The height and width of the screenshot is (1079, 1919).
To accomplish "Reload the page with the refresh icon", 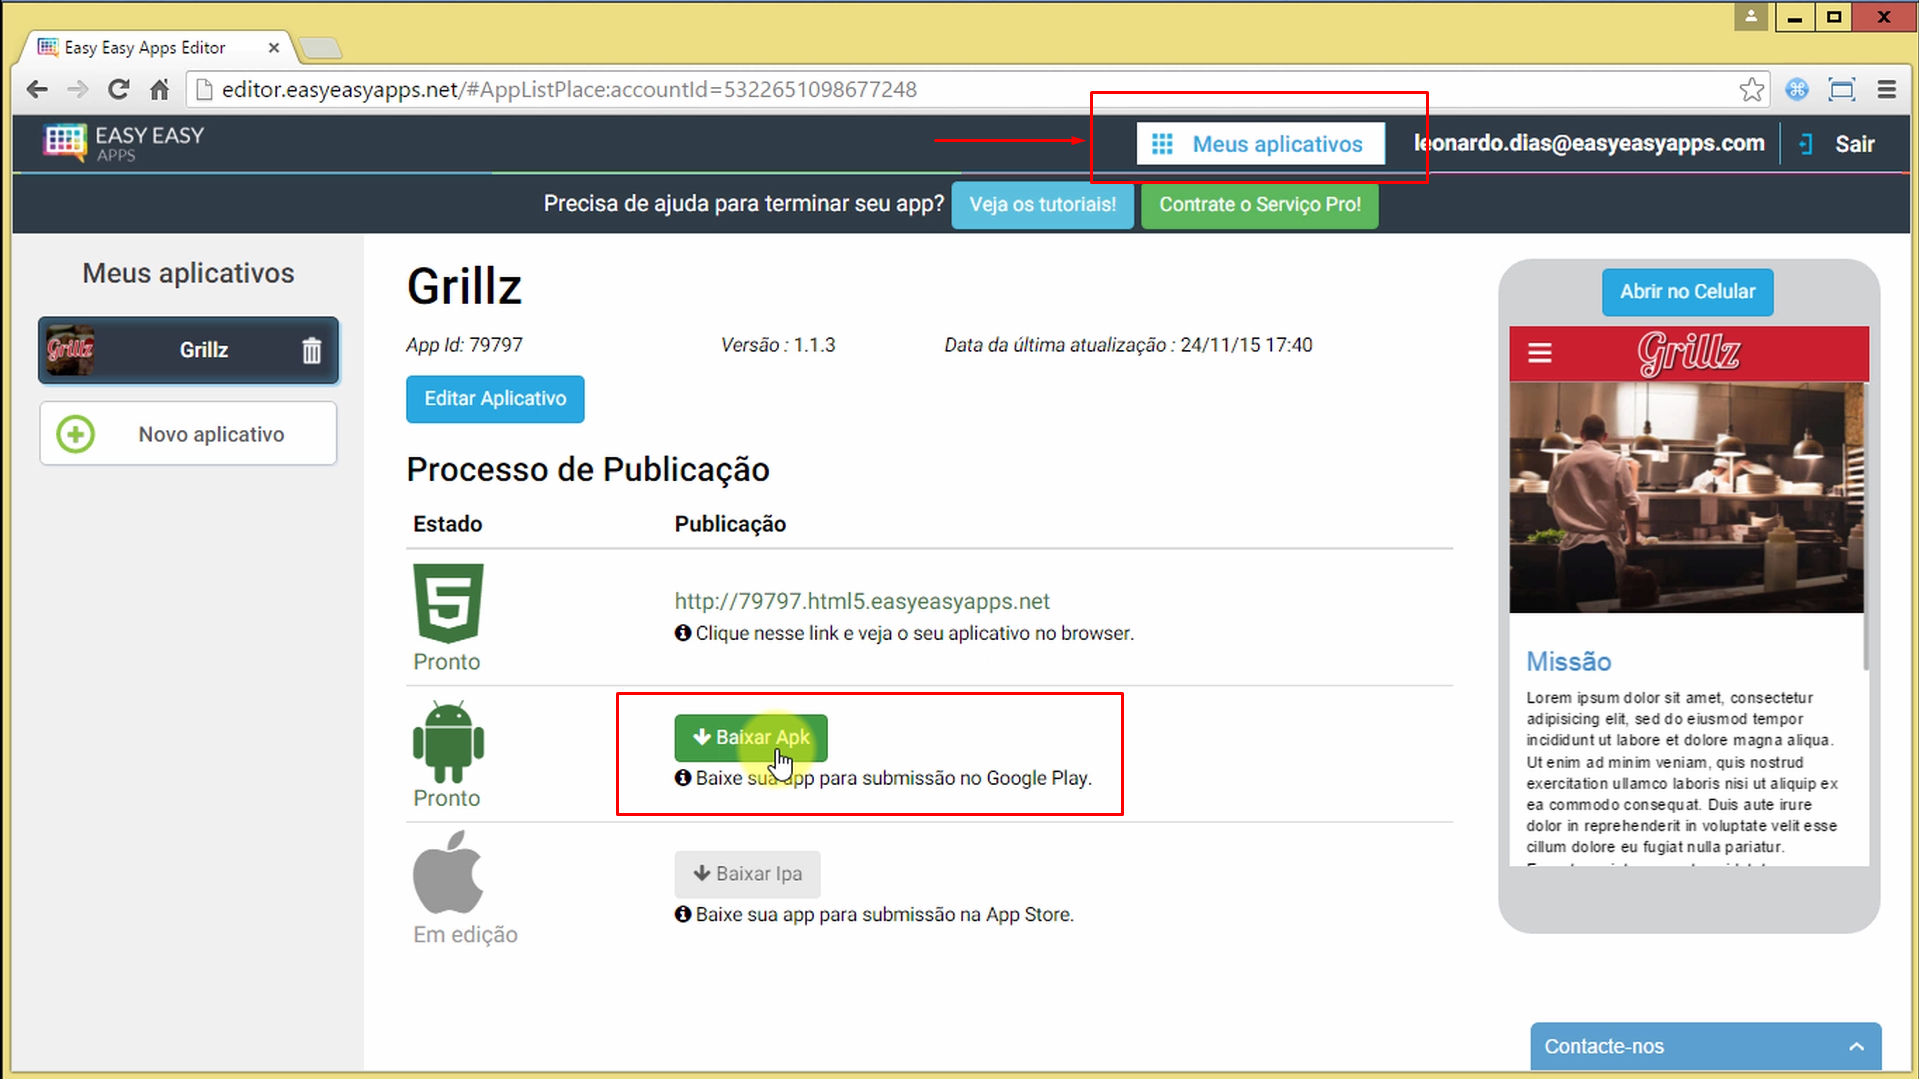I will [x=118, y=90].
